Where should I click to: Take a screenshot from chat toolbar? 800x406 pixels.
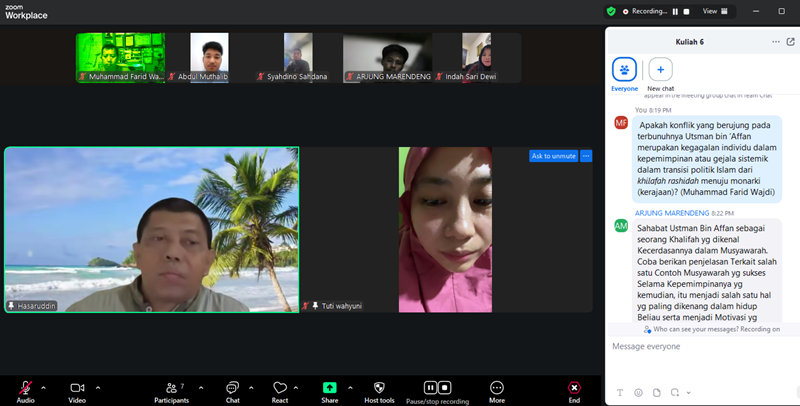tap(675, 393)
